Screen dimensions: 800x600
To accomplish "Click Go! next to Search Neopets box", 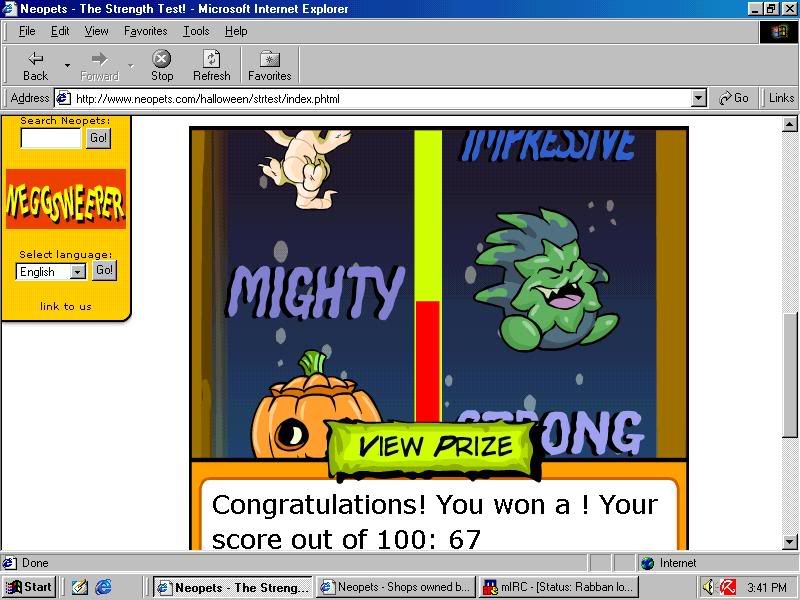I will 98,138.
